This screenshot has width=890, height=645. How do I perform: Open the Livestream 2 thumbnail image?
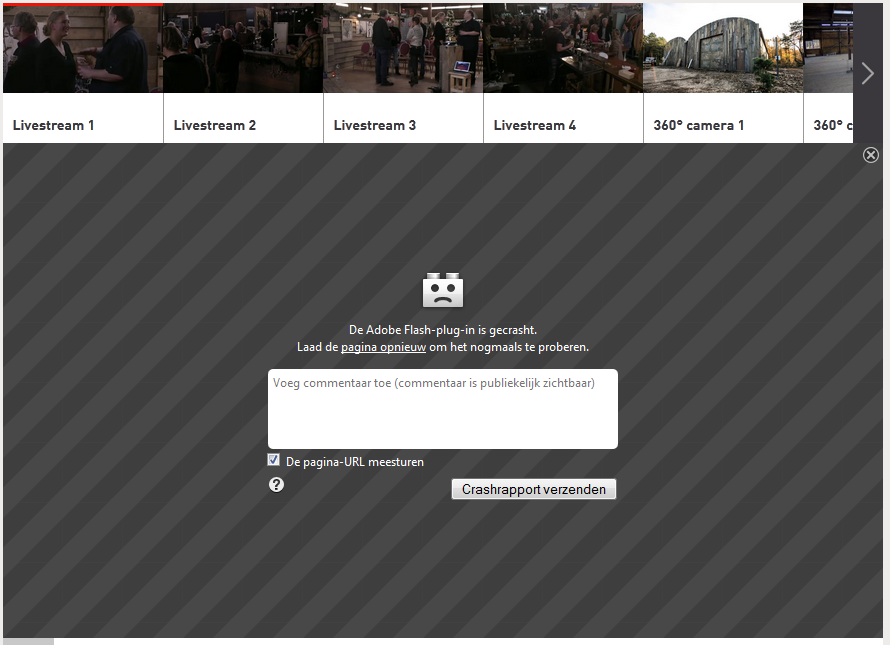click(x=243, y=48)
